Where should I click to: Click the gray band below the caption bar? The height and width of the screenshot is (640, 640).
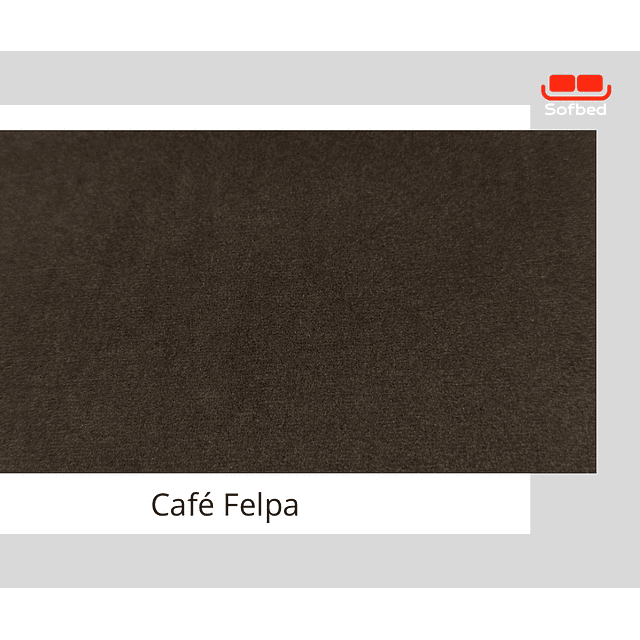click(320, 561)
